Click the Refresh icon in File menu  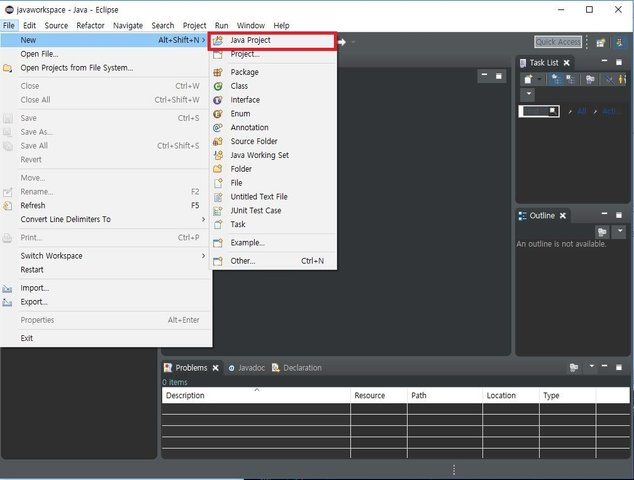tap(7, 206)
